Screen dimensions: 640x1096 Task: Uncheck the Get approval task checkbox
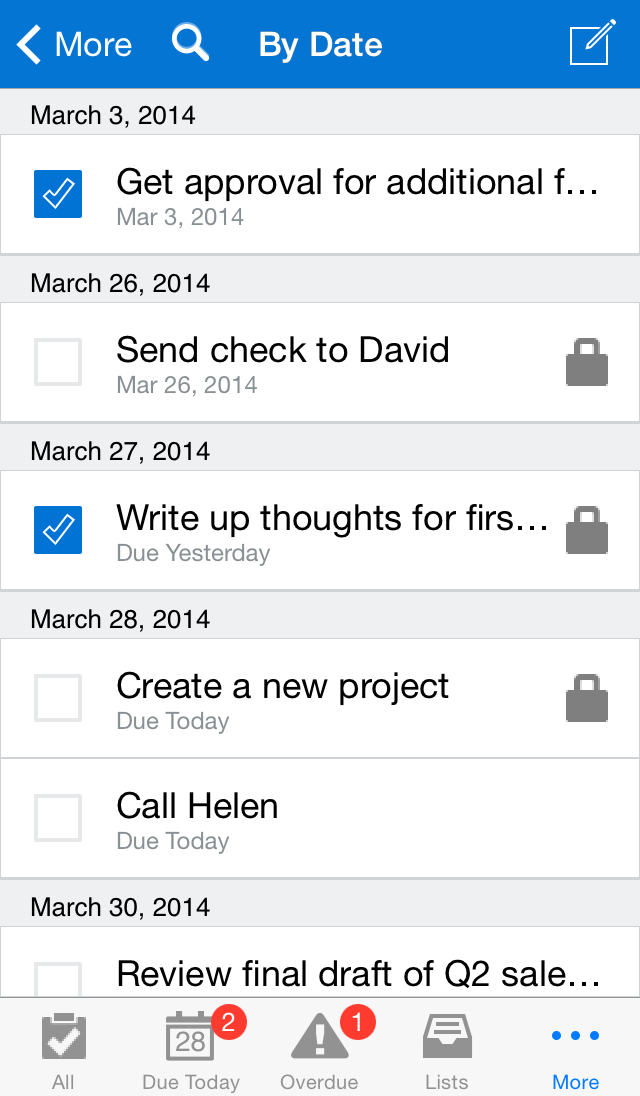[58, 194]
